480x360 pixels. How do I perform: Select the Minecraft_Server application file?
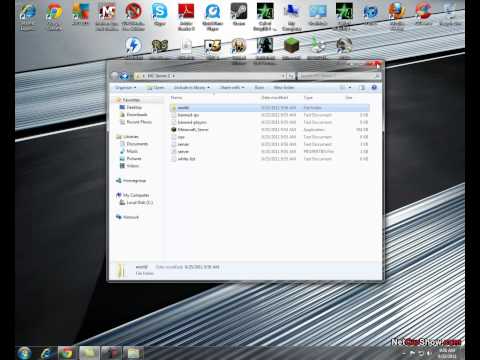point(269,130)
